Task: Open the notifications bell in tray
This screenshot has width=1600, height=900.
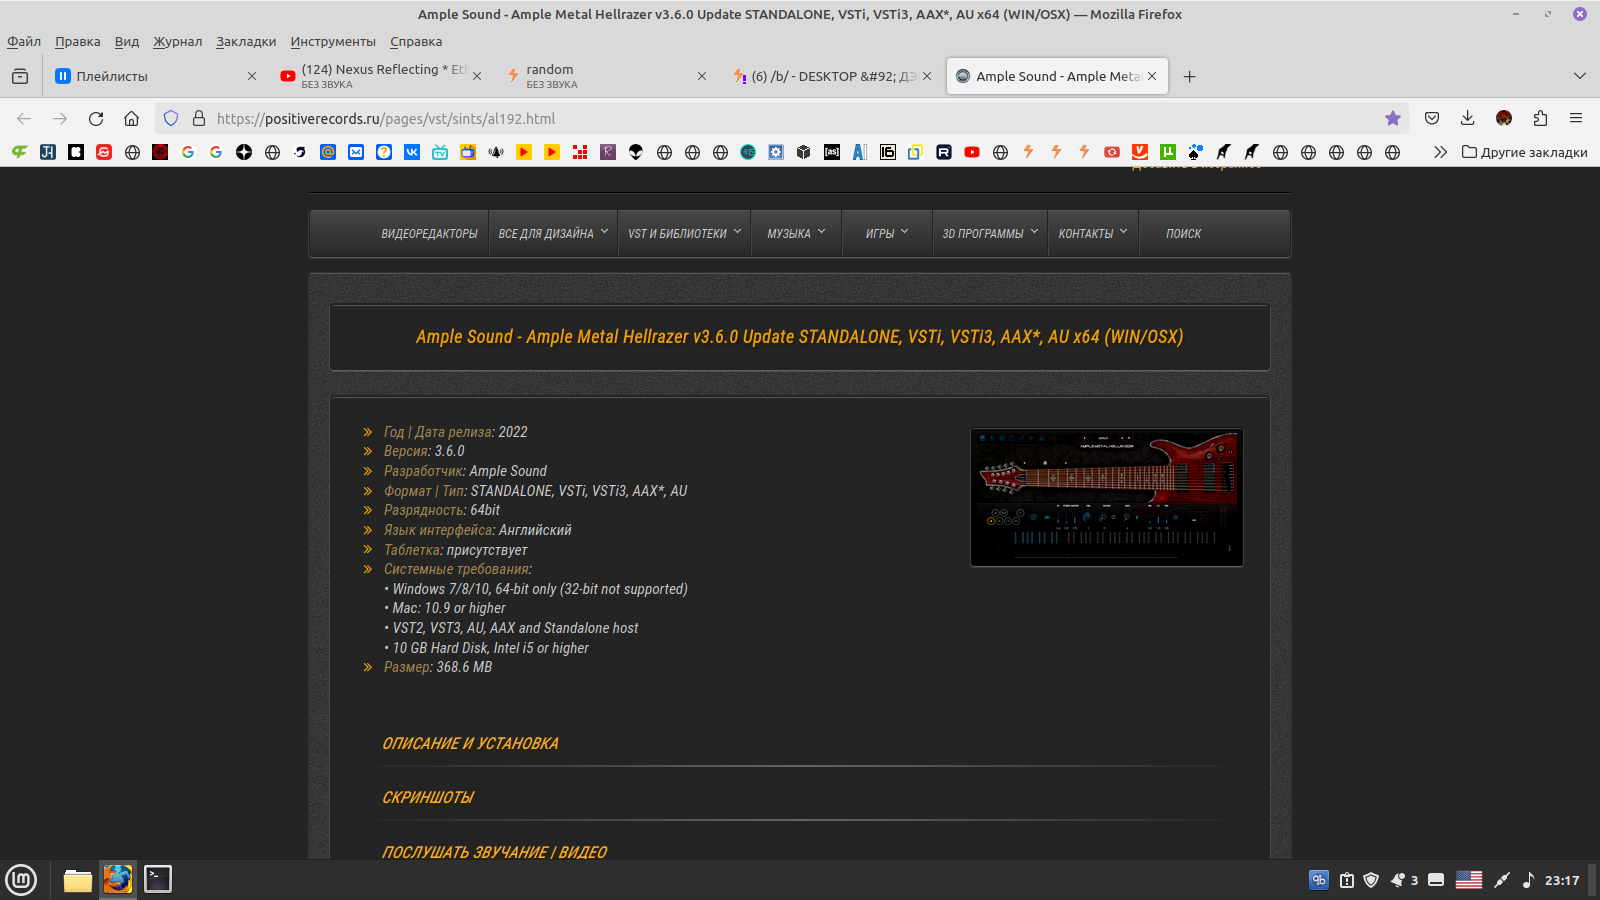Action: point(1398,880)
